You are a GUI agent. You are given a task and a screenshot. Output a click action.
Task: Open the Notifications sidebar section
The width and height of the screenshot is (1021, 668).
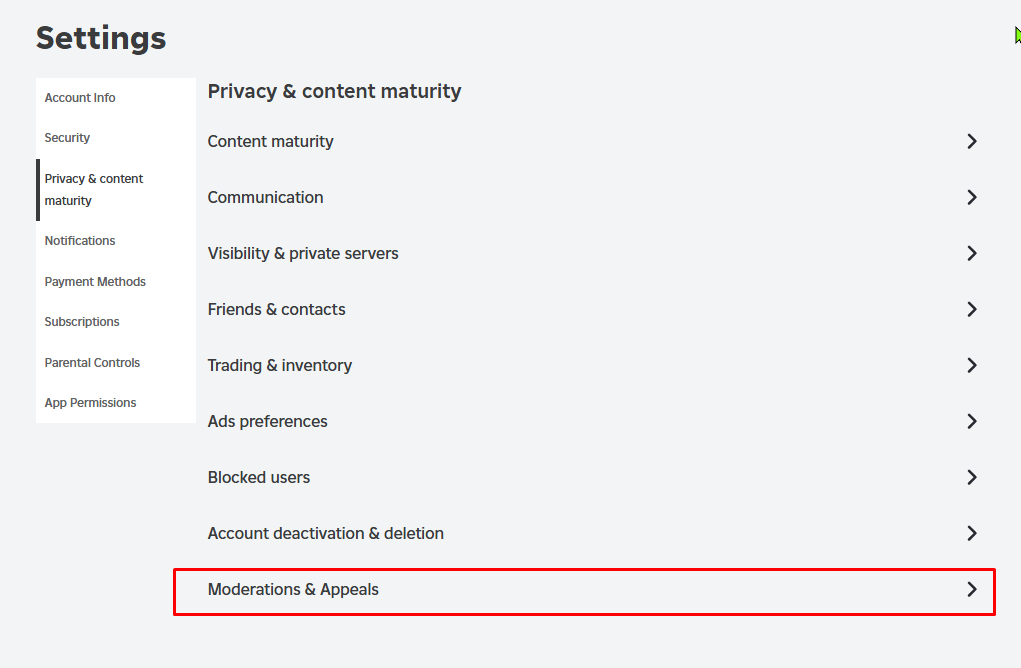(x=80, y=240)
